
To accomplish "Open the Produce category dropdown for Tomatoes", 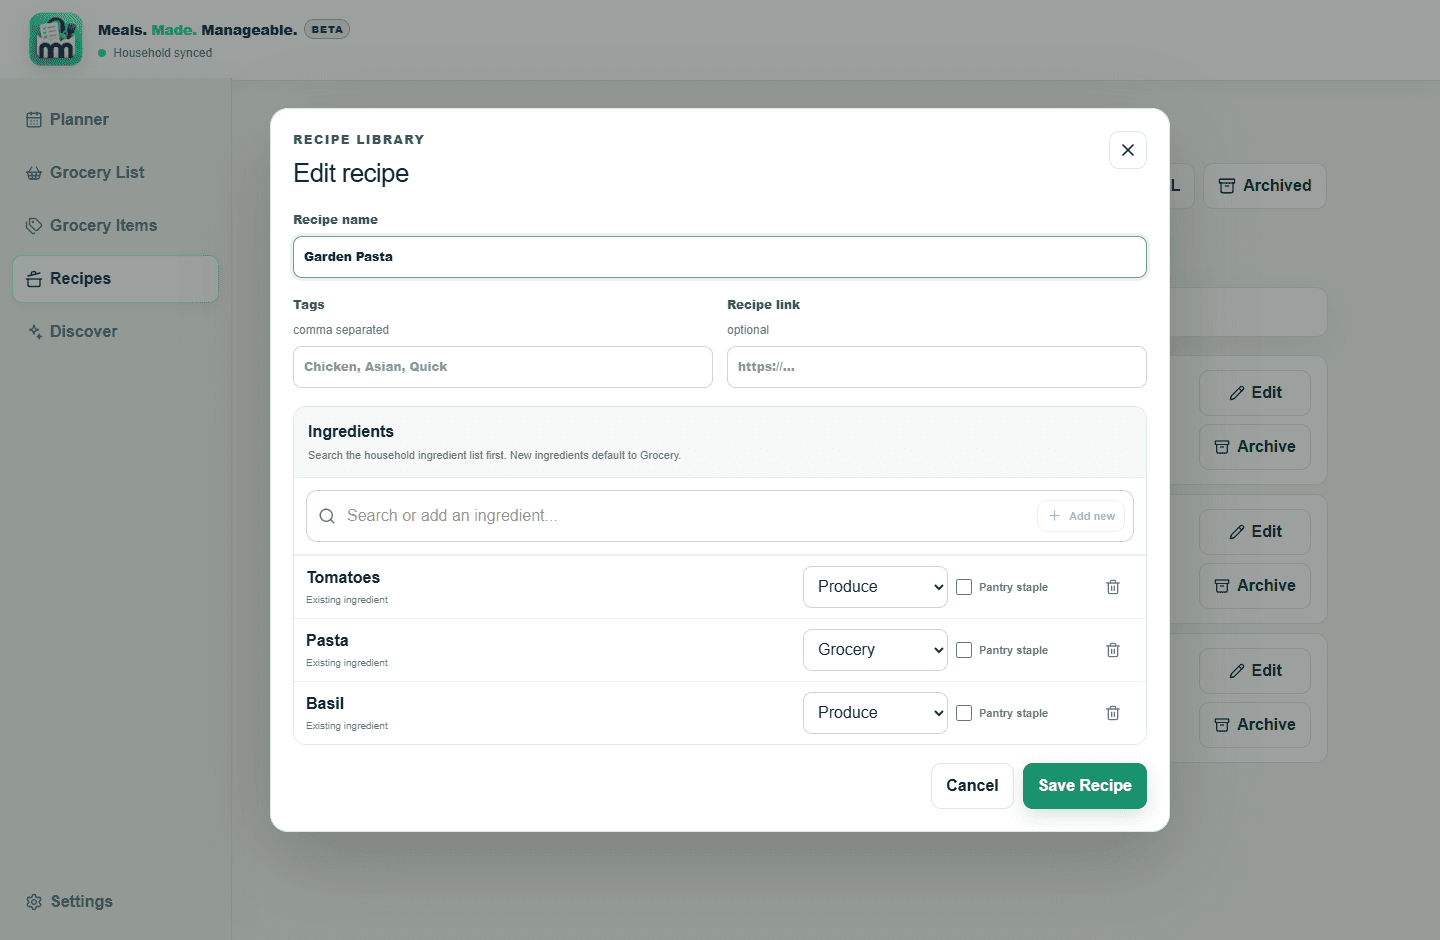I will (875, 587).
